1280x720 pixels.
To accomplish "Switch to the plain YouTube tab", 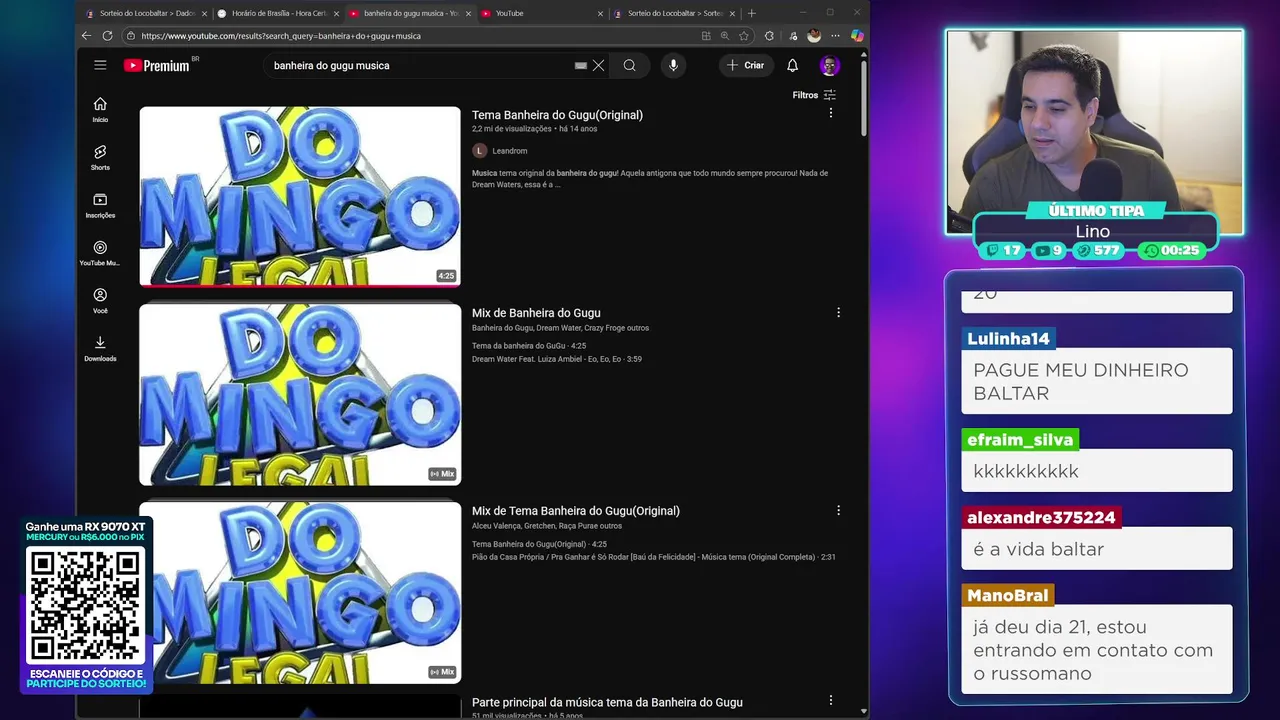I will 541,13.
